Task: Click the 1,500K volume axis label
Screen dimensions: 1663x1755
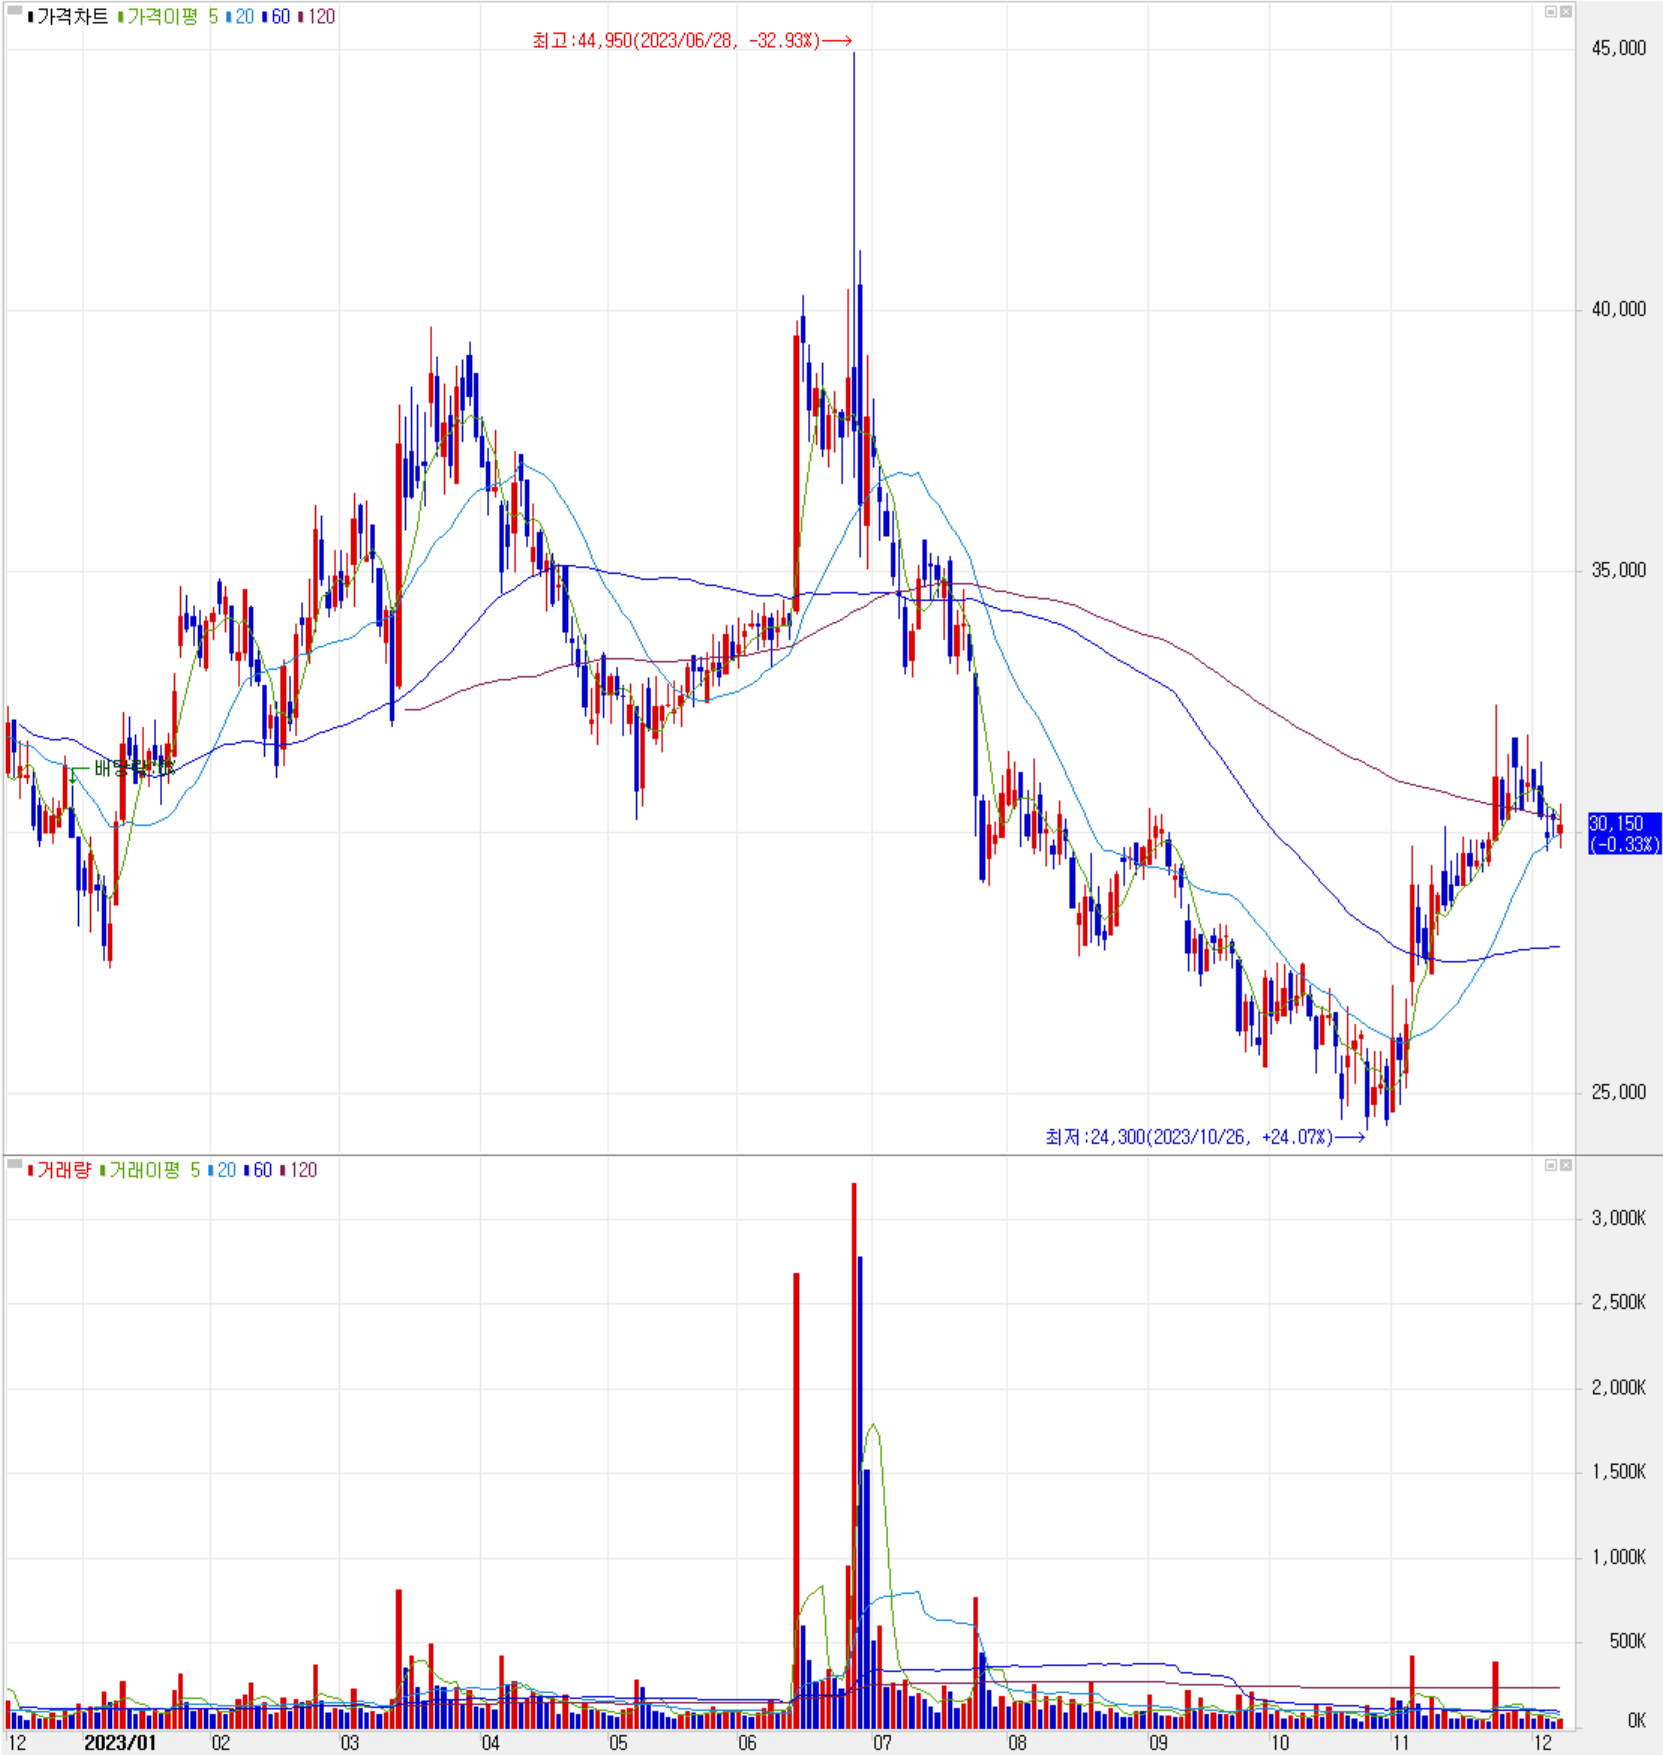Action: 1618,1471
